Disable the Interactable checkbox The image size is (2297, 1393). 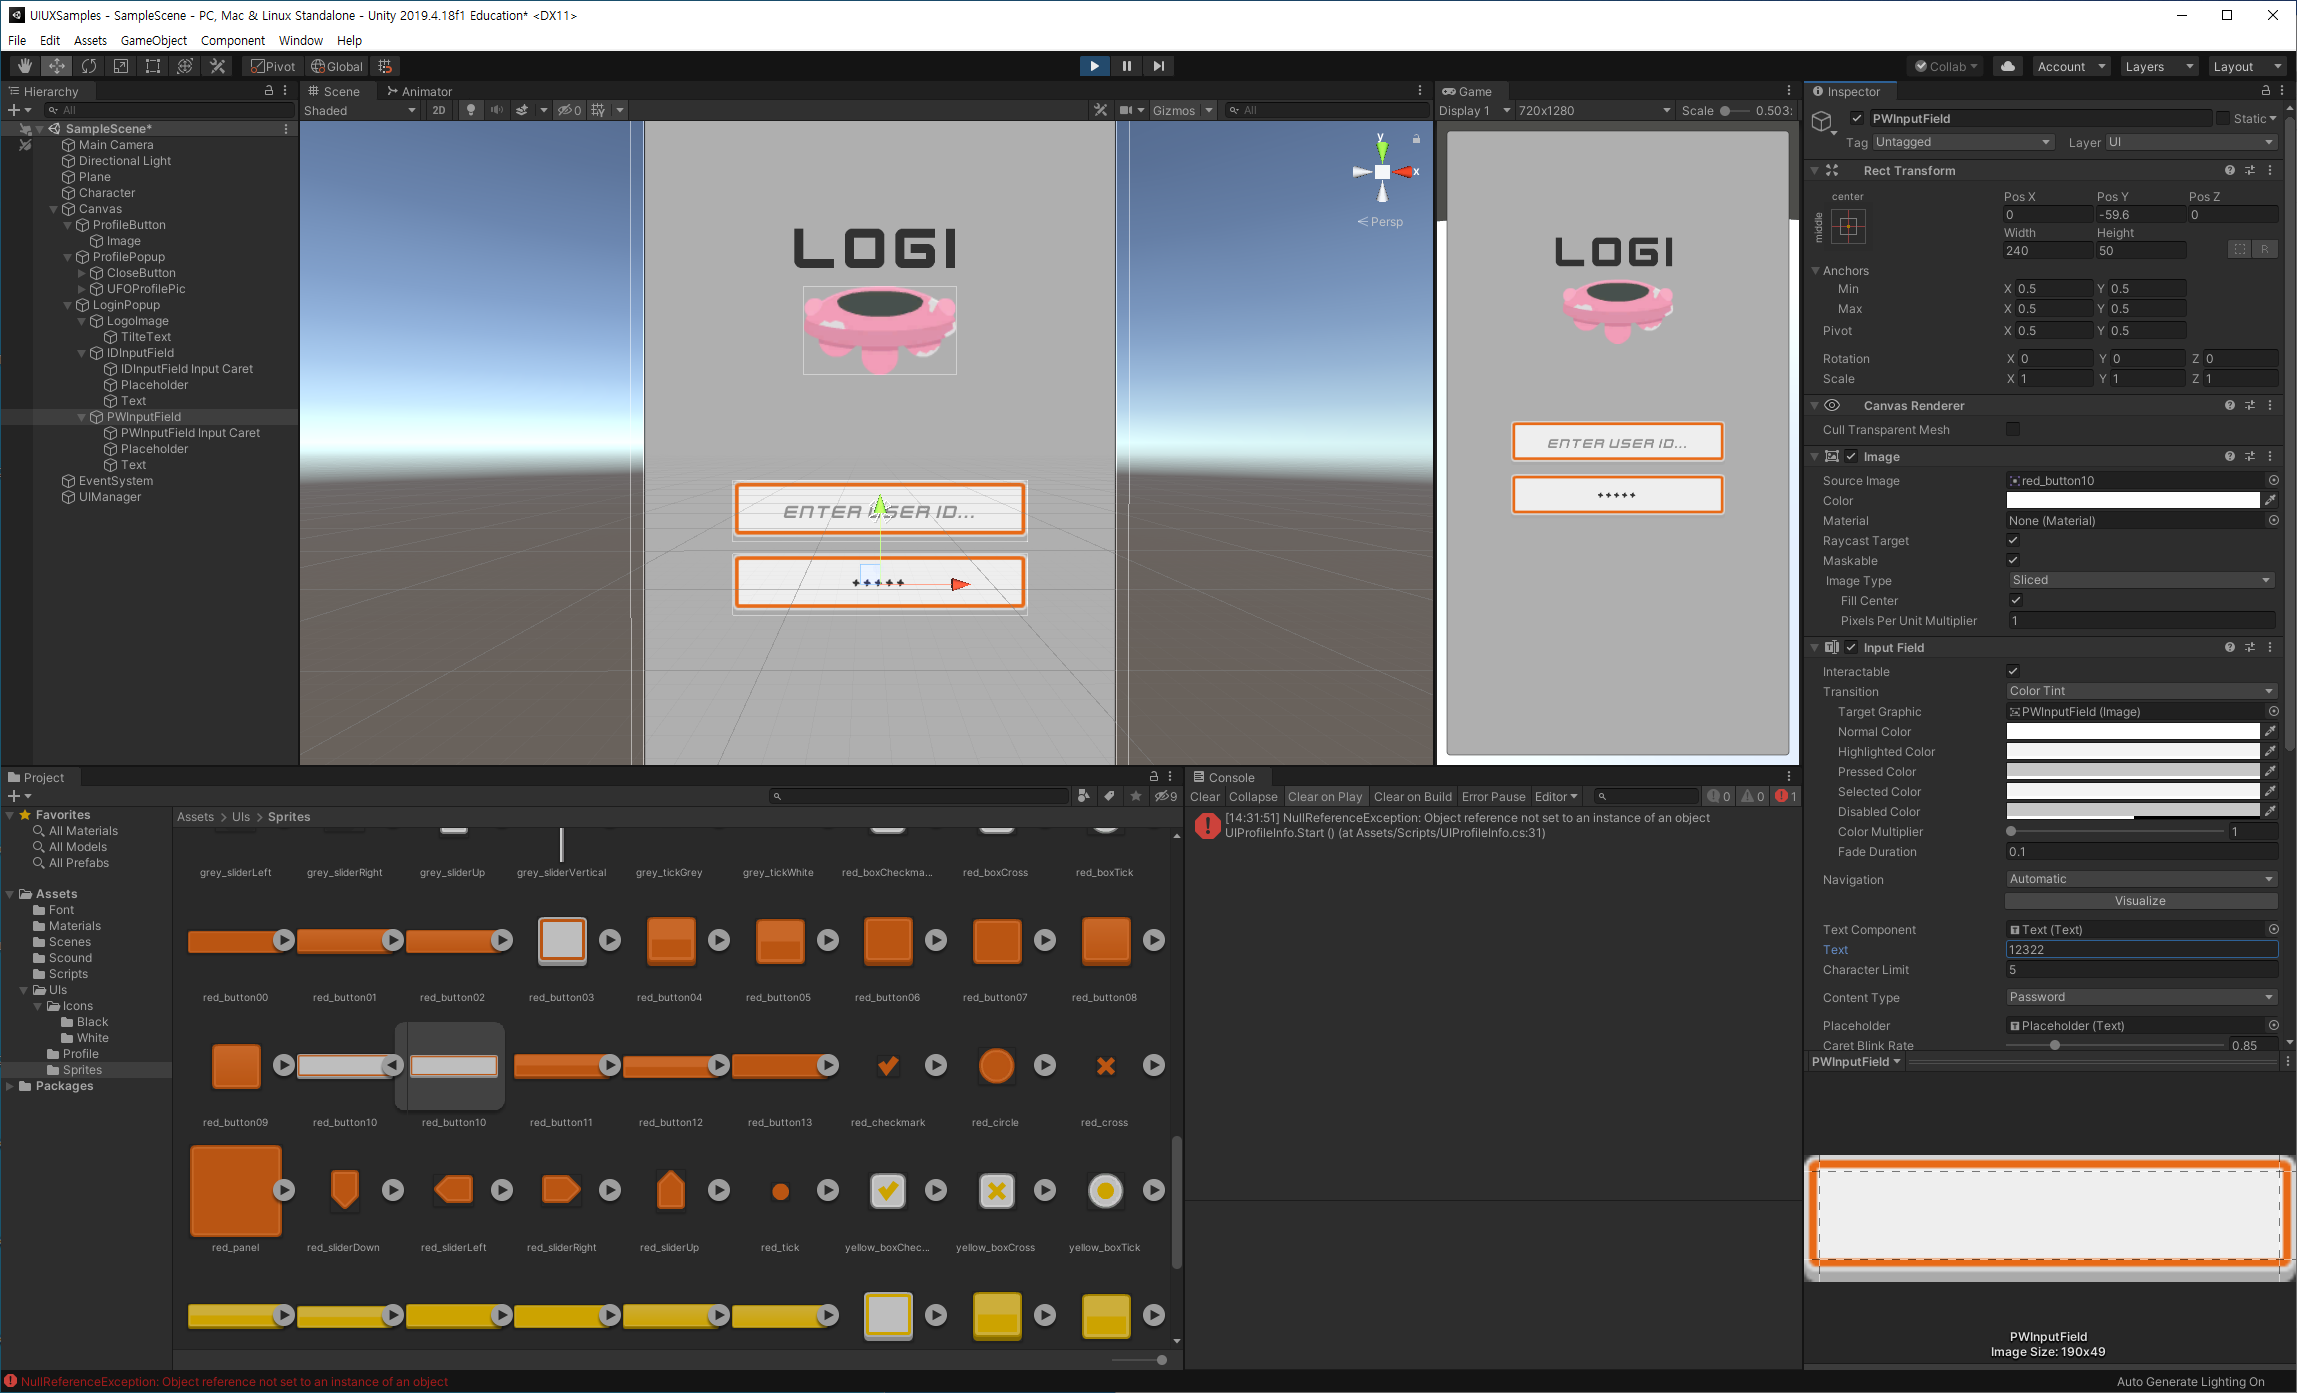(x=2013, y=671)
